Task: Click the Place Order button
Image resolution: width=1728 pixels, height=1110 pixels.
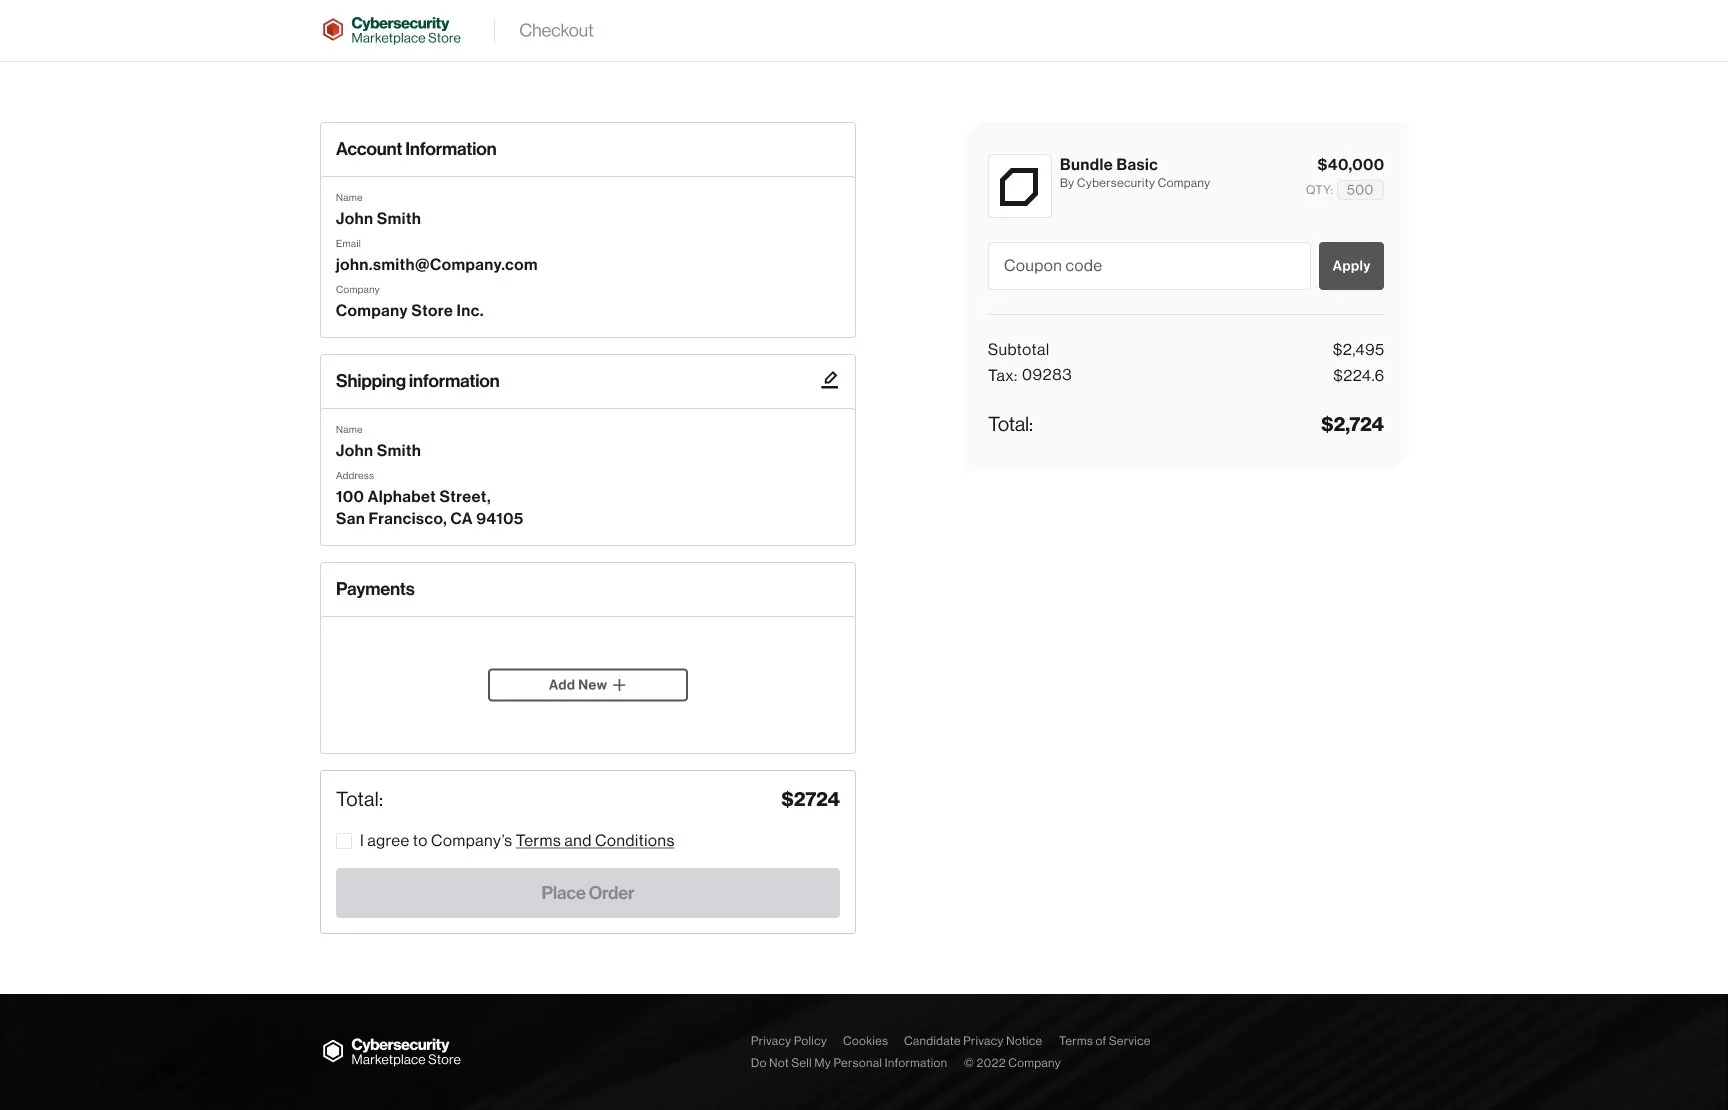Action: click(588, 893)
